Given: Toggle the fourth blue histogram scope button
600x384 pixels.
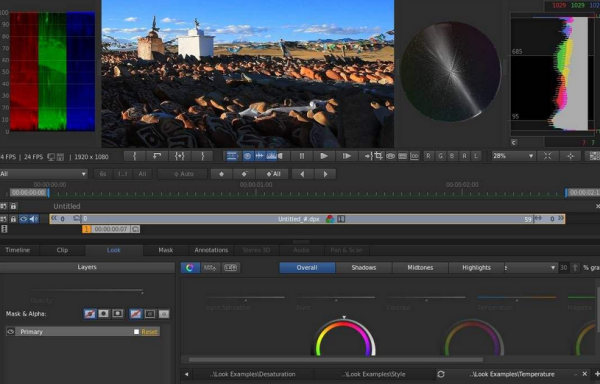Looking at the screenshot, I should click(271, 156).
